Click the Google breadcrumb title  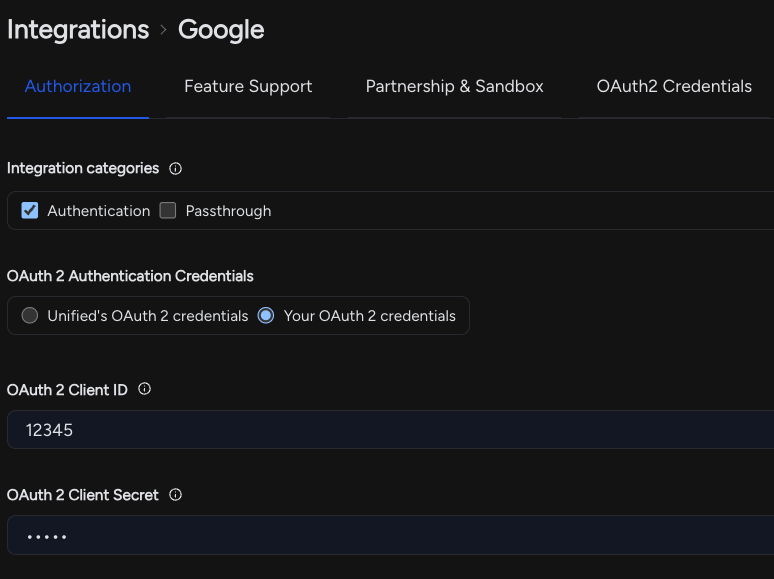[221, 30]
